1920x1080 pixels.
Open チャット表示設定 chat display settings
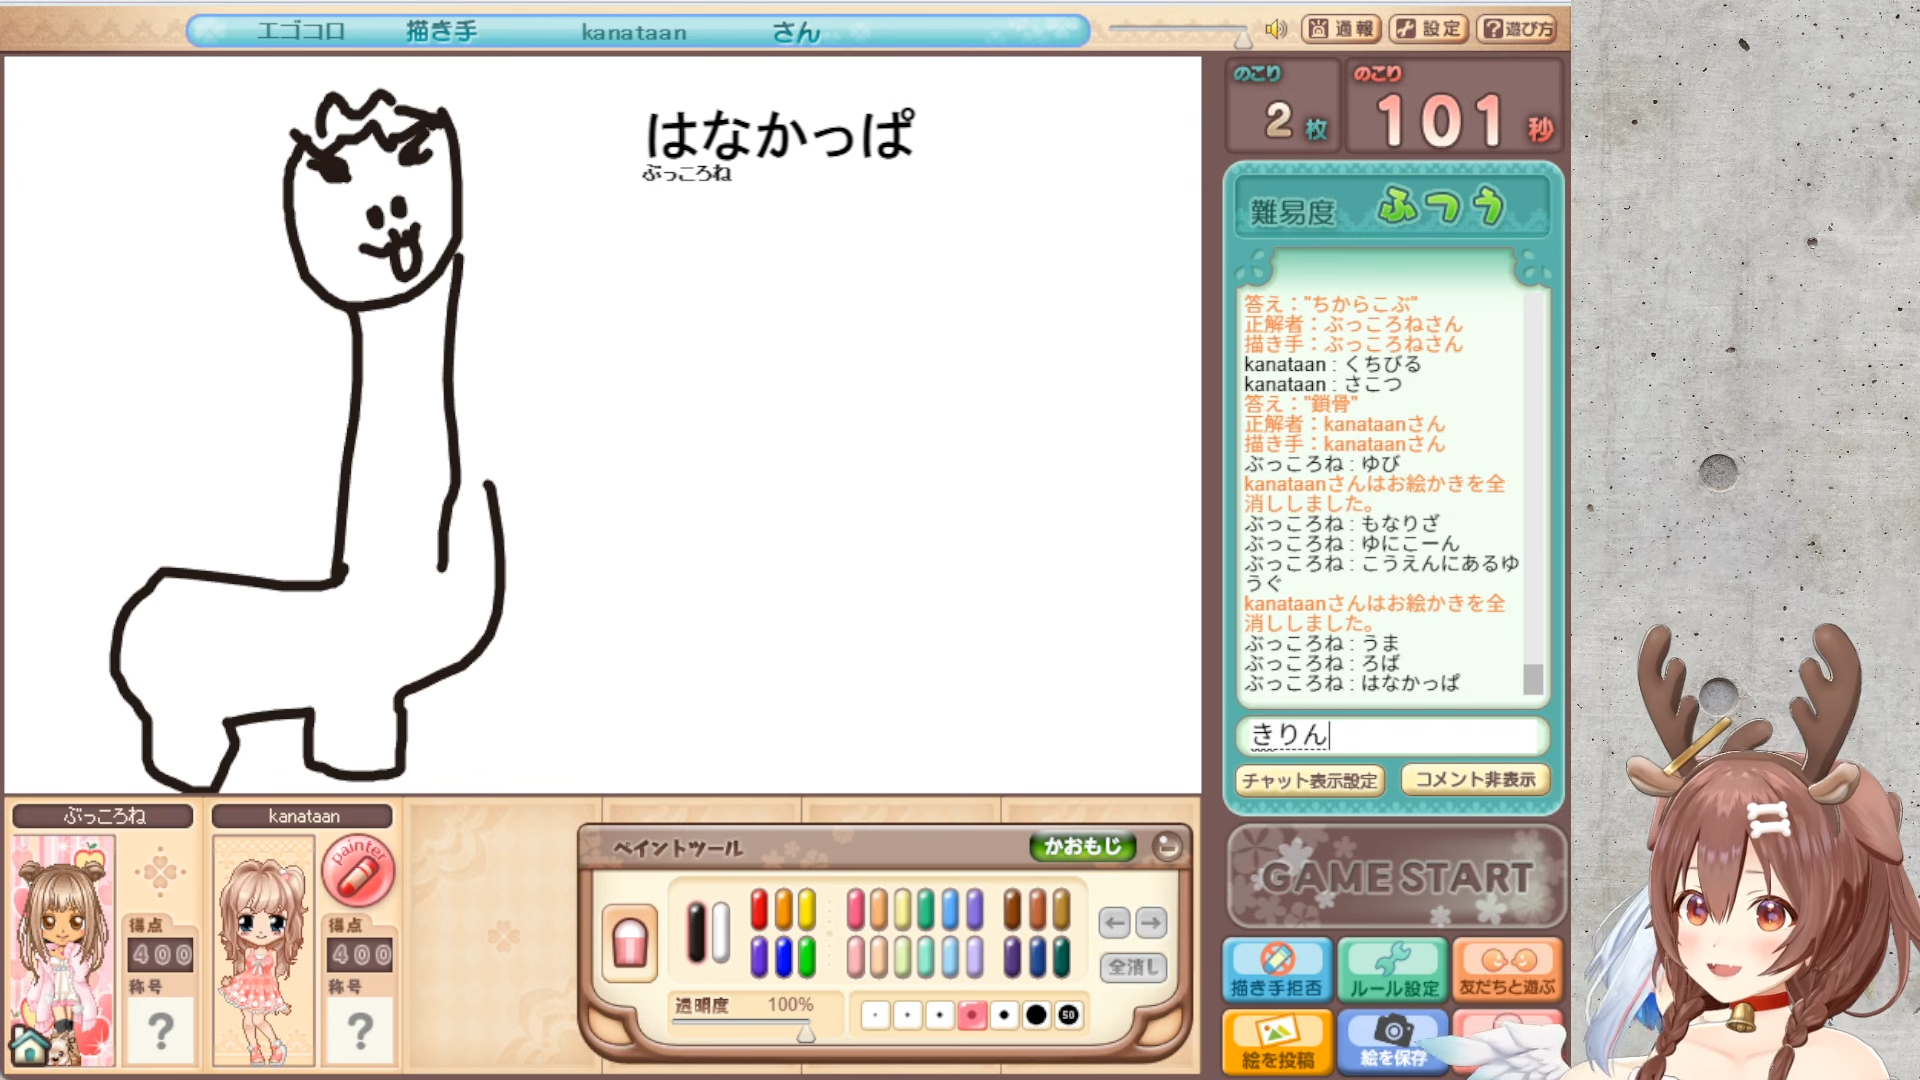coord(1309,780)
